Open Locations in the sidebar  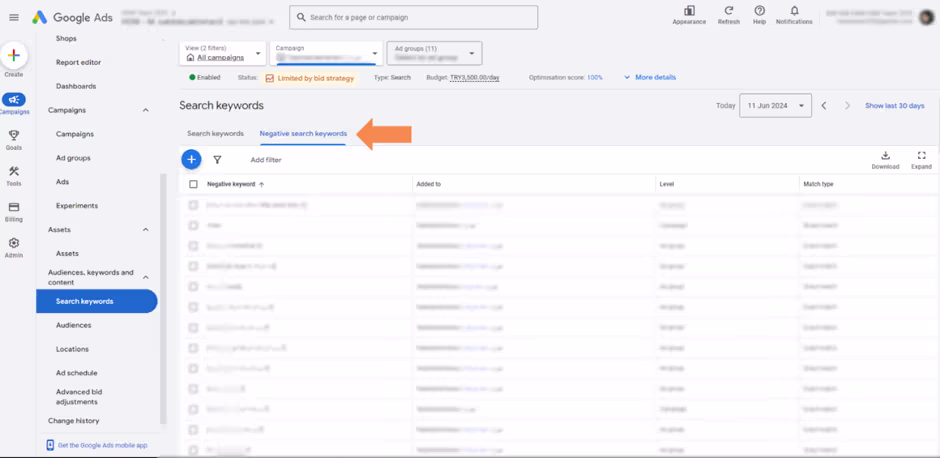(x=73, y=349)
